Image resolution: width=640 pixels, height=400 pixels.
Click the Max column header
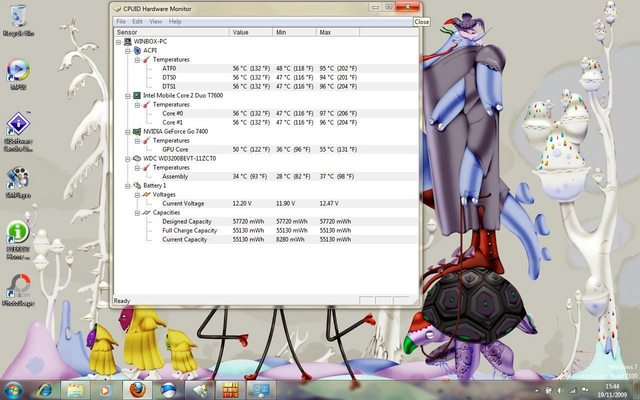click(338, 32)
